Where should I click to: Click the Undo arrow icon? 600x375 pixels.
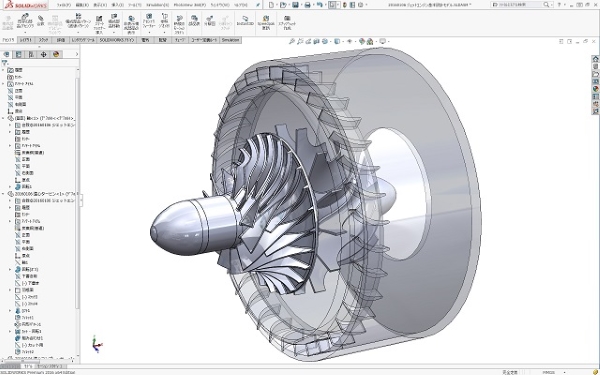[320, 5]
